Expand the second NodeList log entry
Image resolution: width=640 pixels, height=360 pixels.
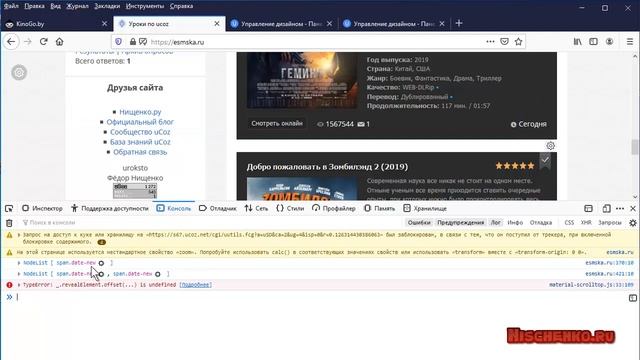[19, 274]
